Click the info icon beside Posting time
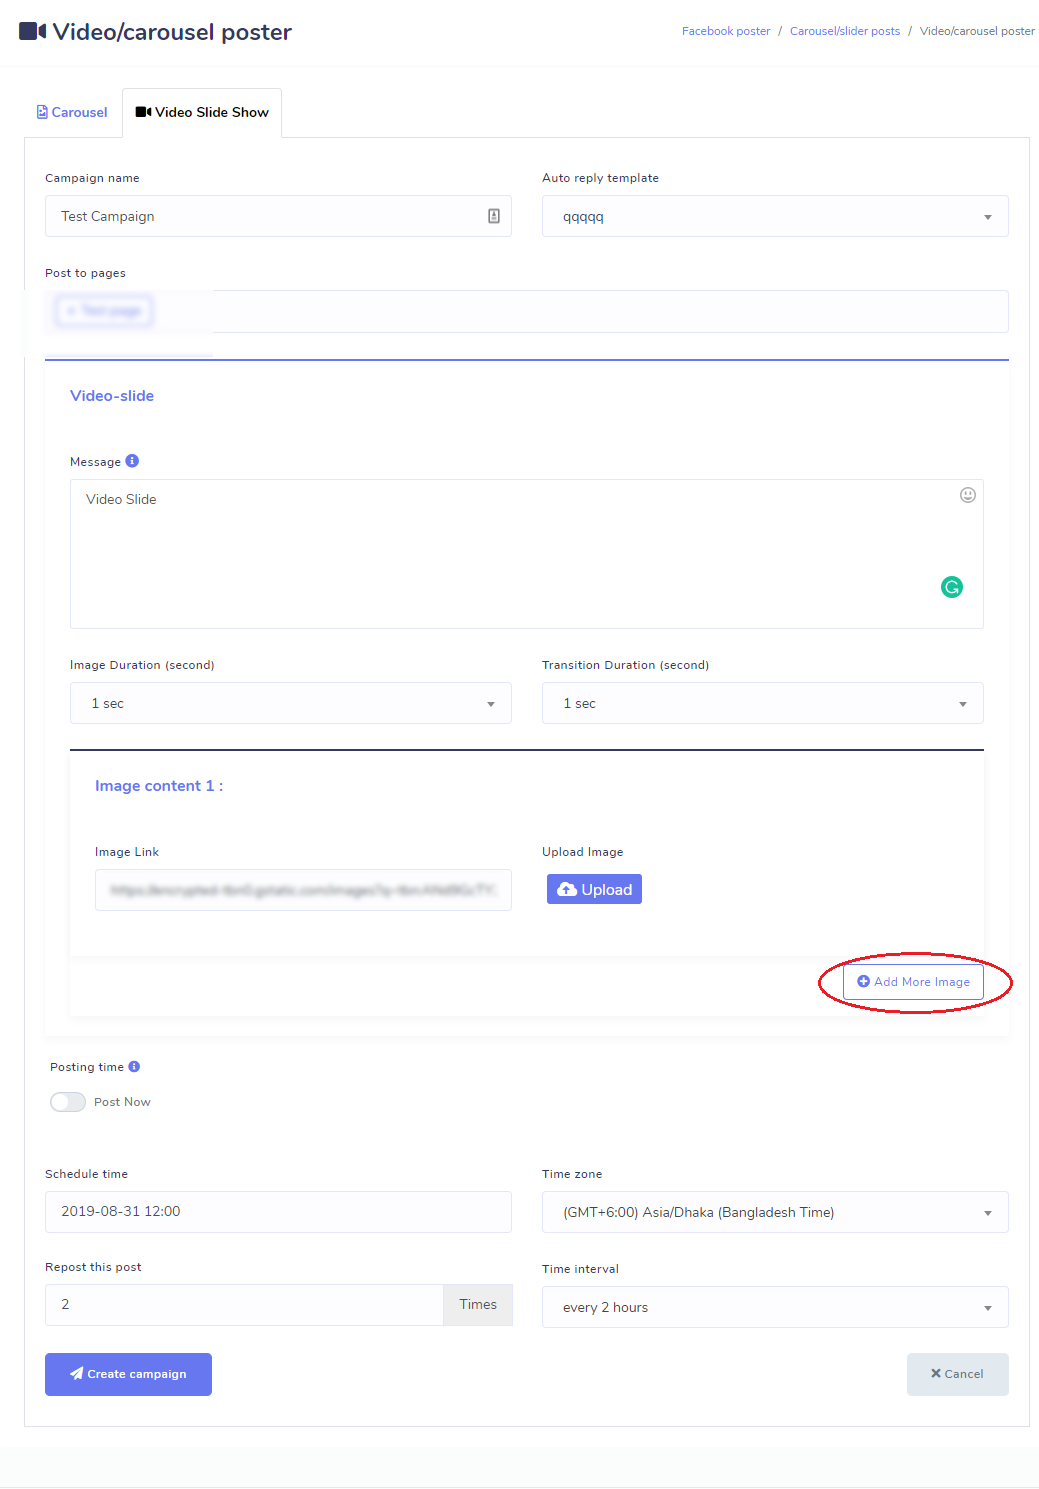Viewport: 1039px width, 1489px height. coord(135,1066)
